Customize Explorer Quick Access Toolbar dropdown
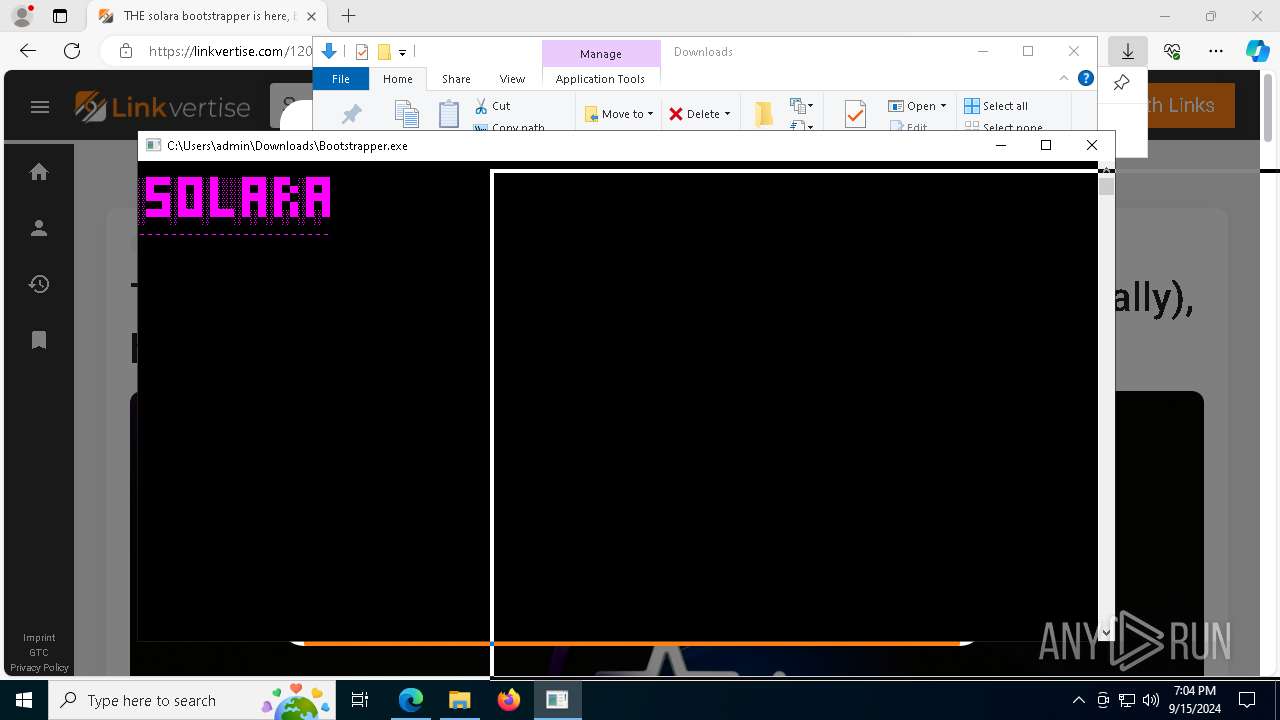Screen dimensions: 1280x720 [402, 52]
